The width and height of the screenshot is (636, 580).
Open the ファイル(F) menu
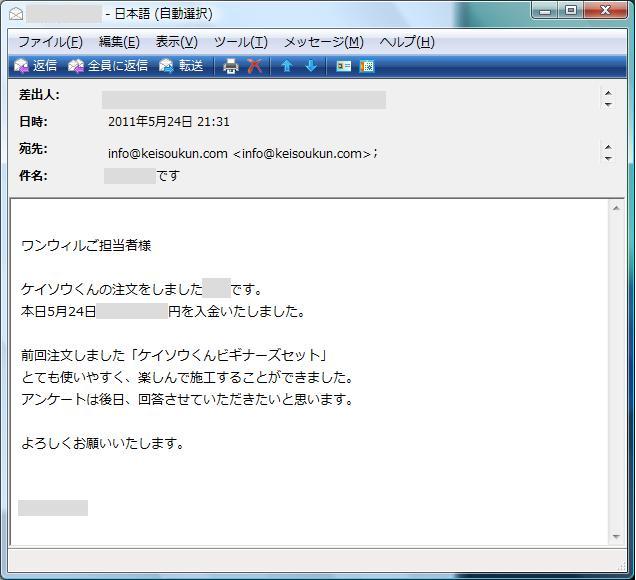pos(50,42)
